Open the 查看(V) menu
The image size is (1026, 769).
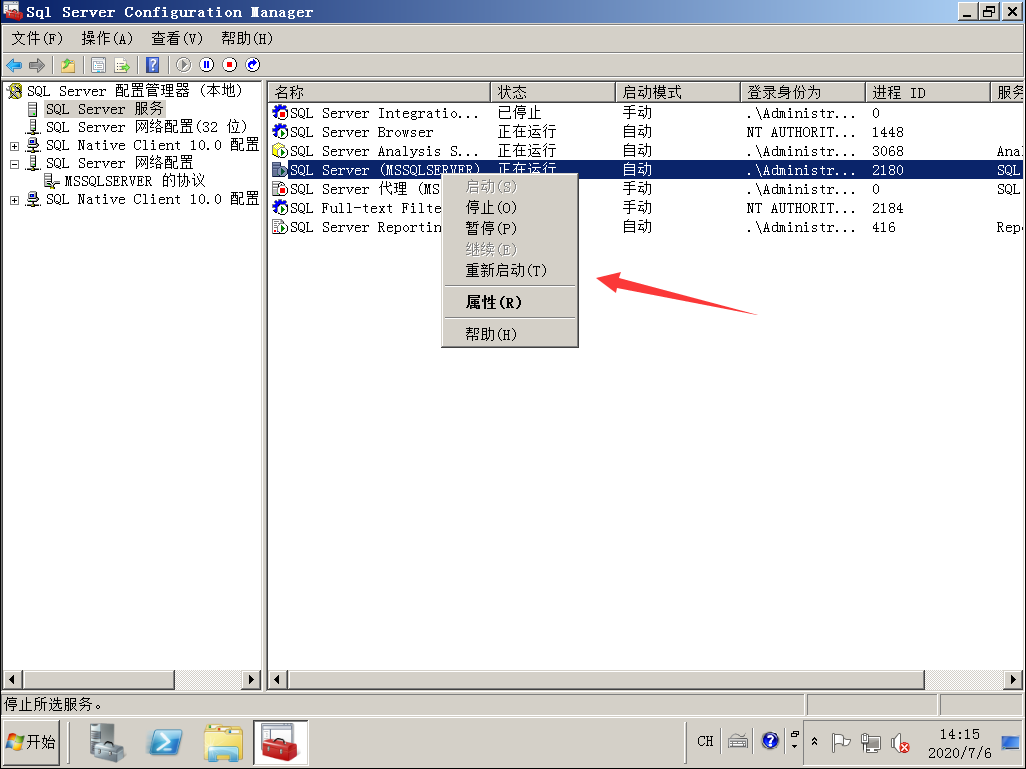point(177,39)
